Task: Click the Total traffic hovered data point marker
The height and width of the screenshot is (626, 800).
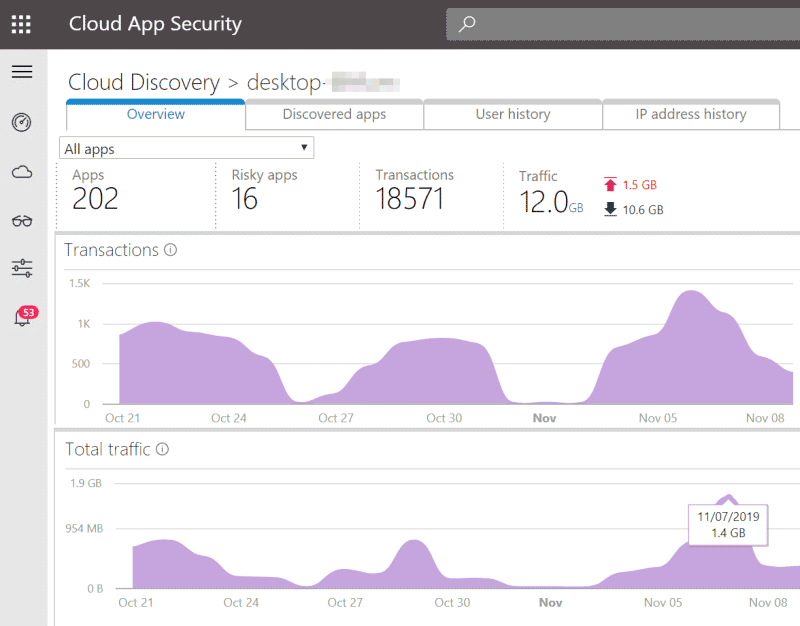Action: (729, 496)
